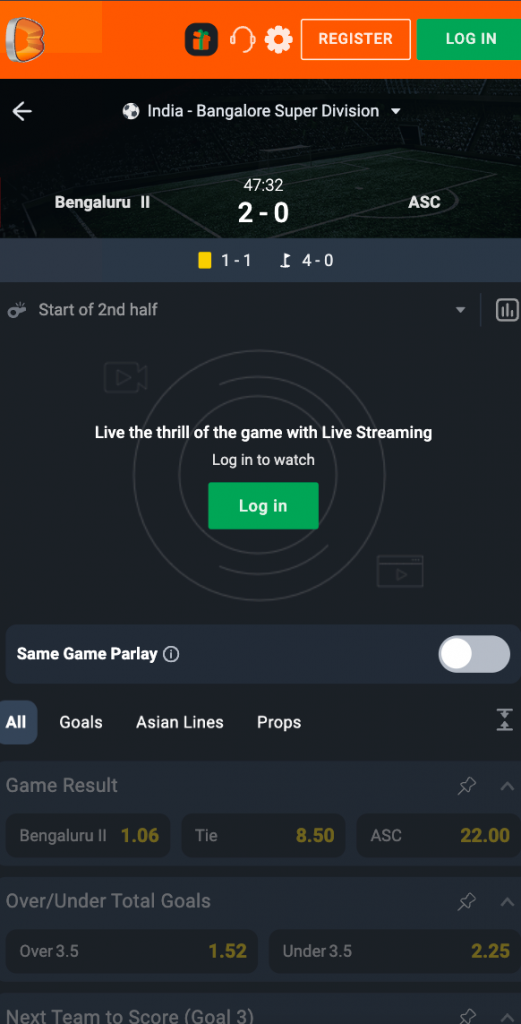The height and width of the screenshot is (1024, 521).
Task: Collapse the Over/Under Total Goals section
Action: click(507, 902)
